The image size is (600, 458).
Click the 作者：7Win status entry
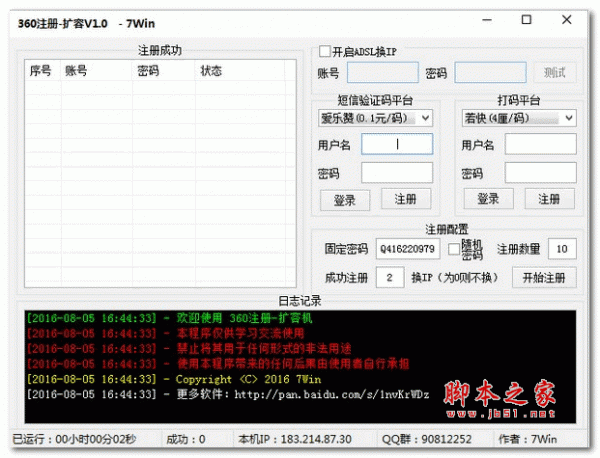pos(527,439)
